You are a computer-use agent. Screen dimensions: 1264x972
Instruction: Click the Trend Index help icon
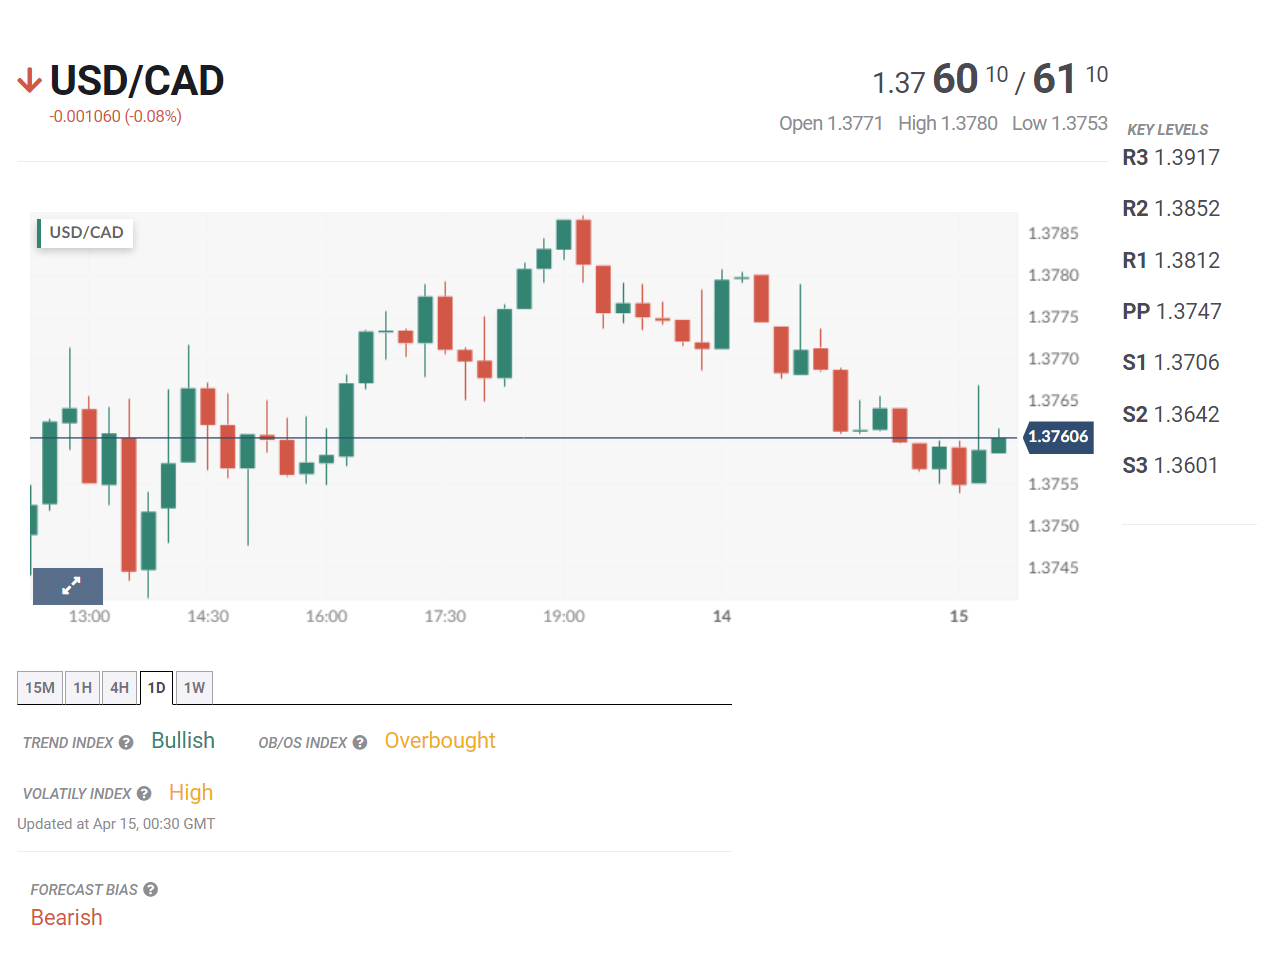125,742
